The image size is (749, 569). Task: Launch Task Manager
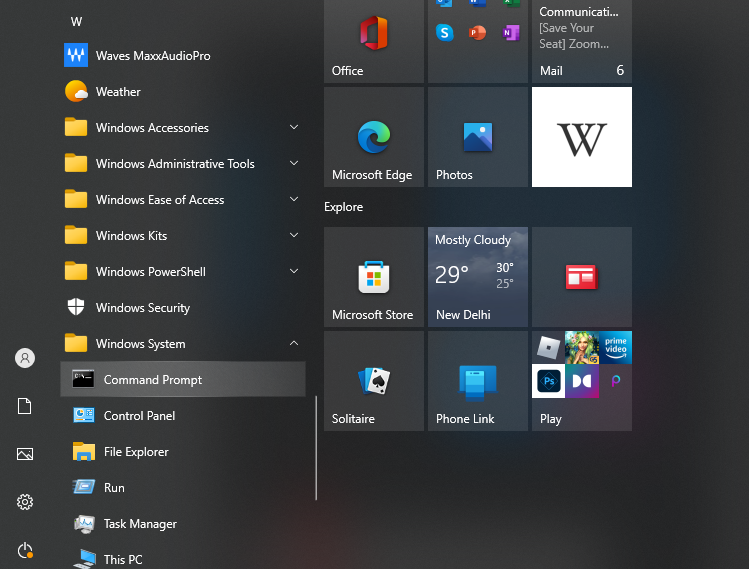pyautogui.click(x=183, y=524)
